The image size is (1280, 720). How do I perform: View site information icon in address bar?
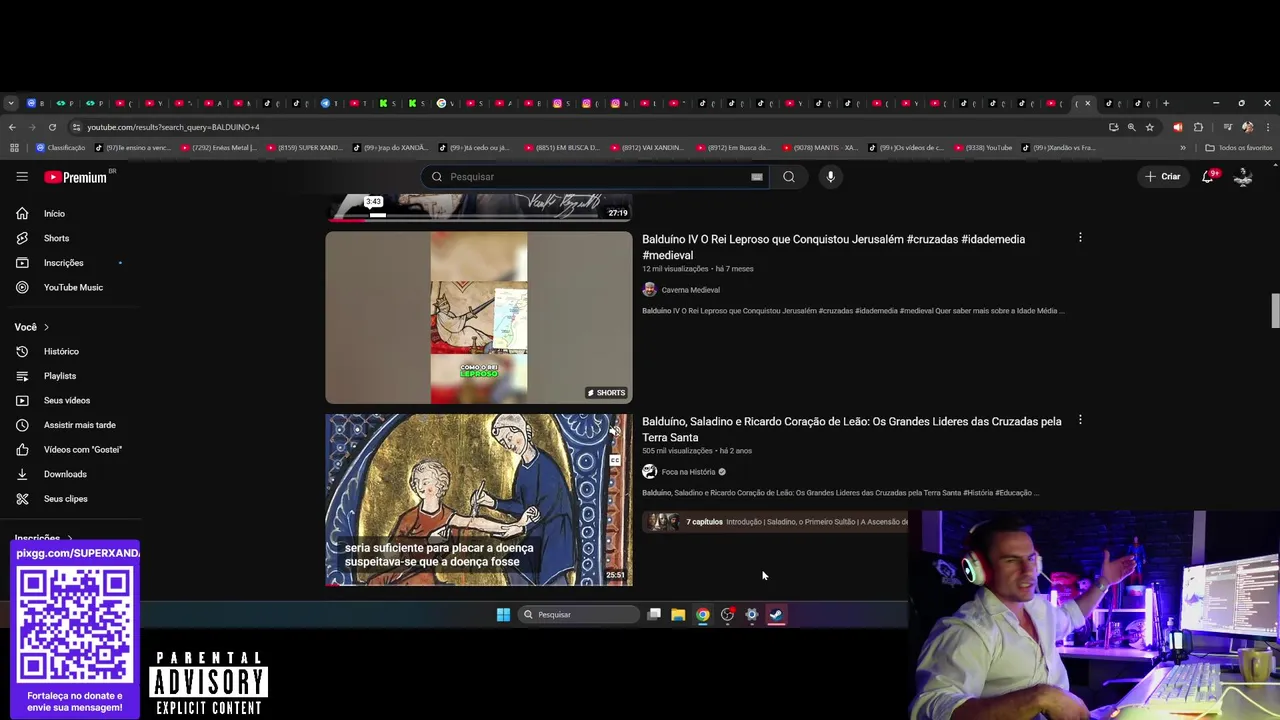[x=78, y=127]
